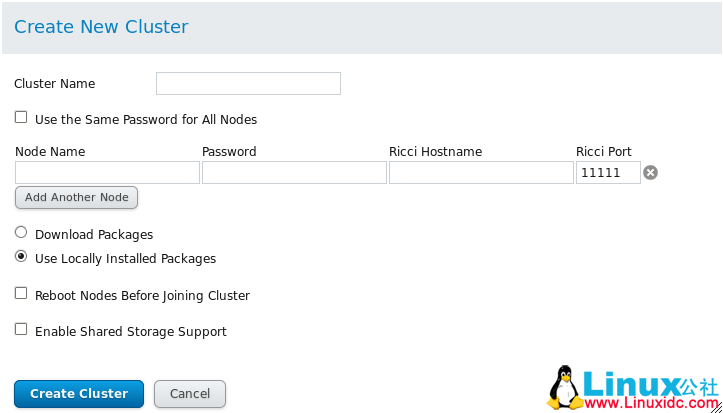Click the Node Name column label

[50, 152]
